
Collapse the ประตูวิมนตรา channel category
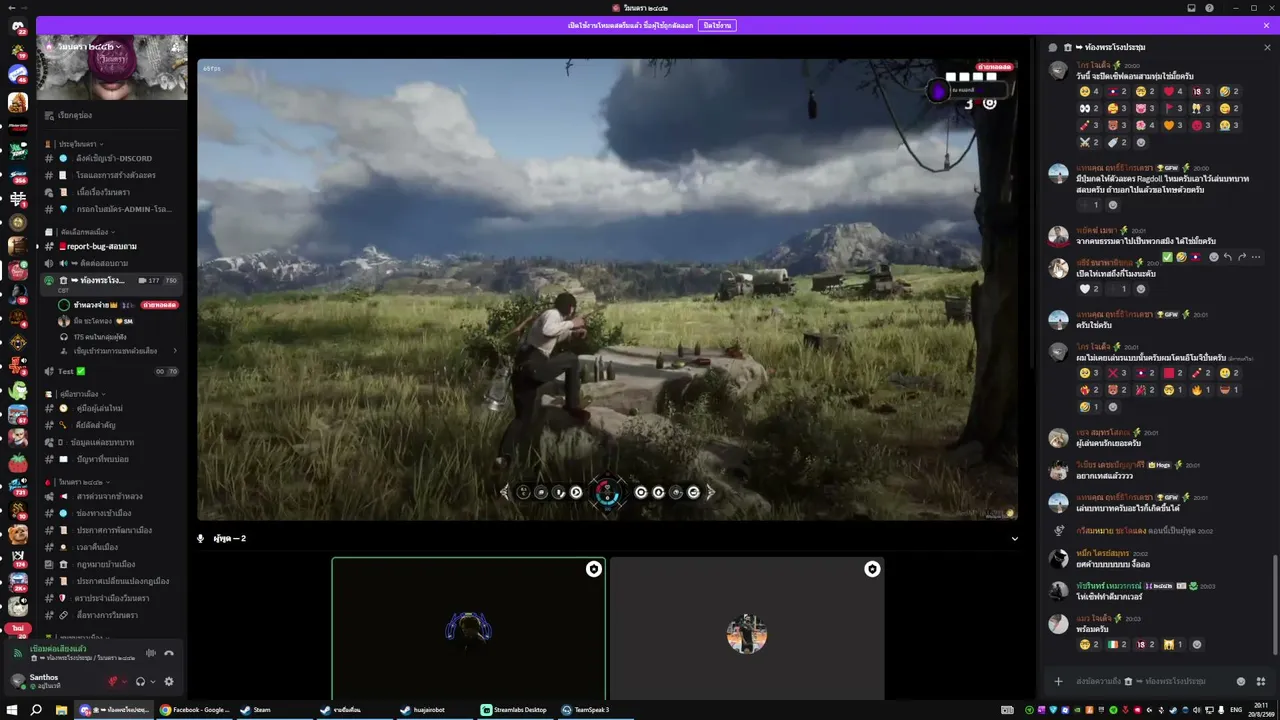80,144
